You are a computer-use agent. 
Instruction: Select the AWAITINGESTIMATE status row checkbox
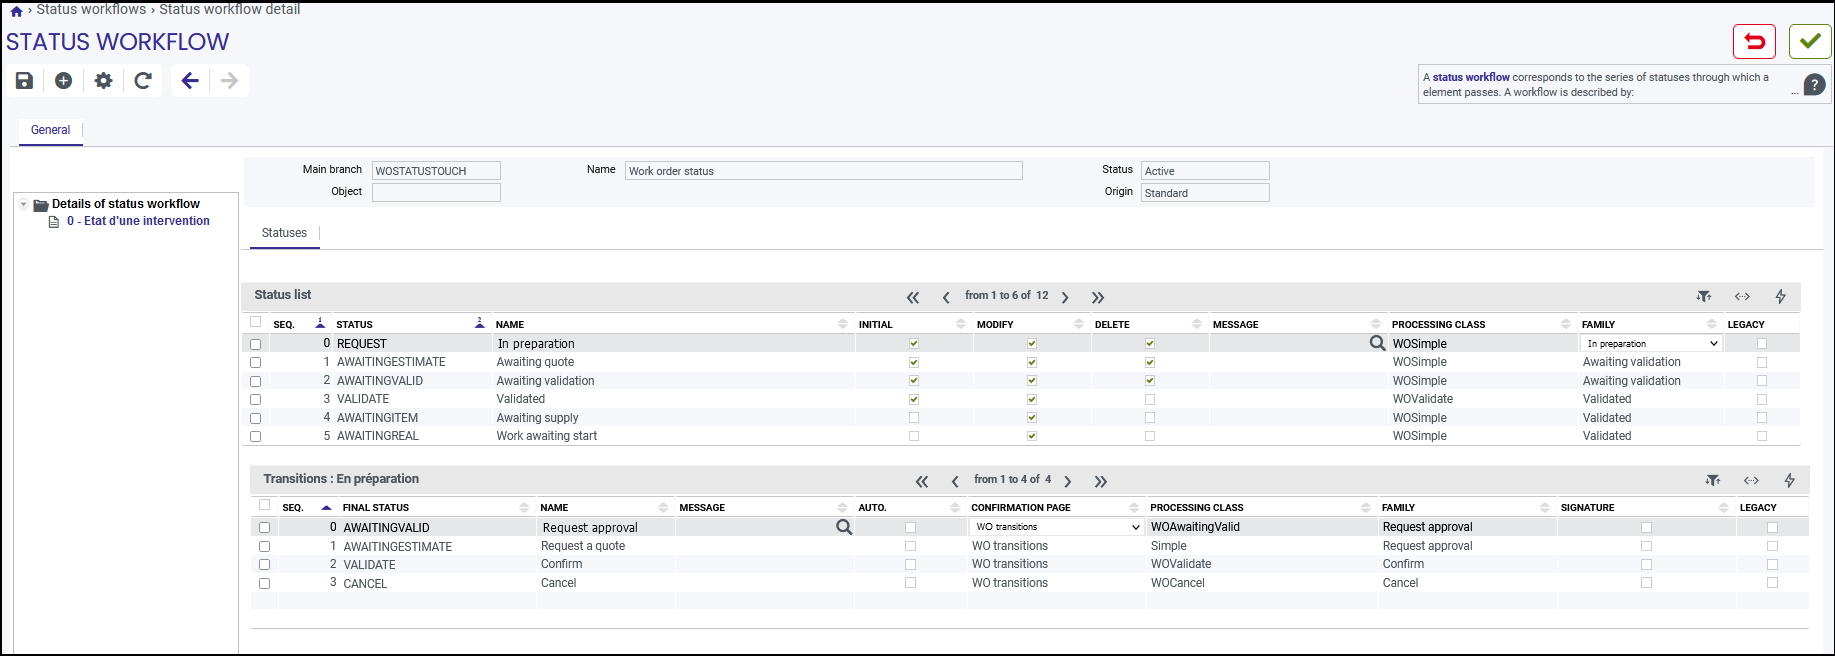tap(256, 363)
